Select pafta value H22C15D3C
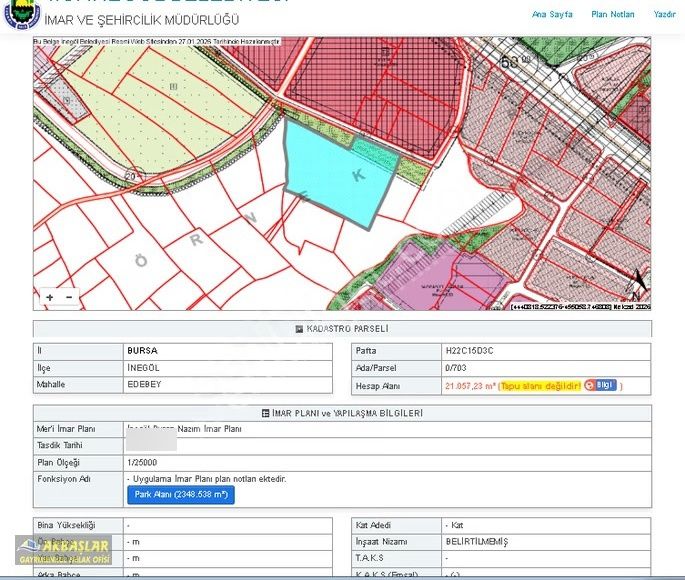The height and width of the screenshot is (580, 685). 470,351
